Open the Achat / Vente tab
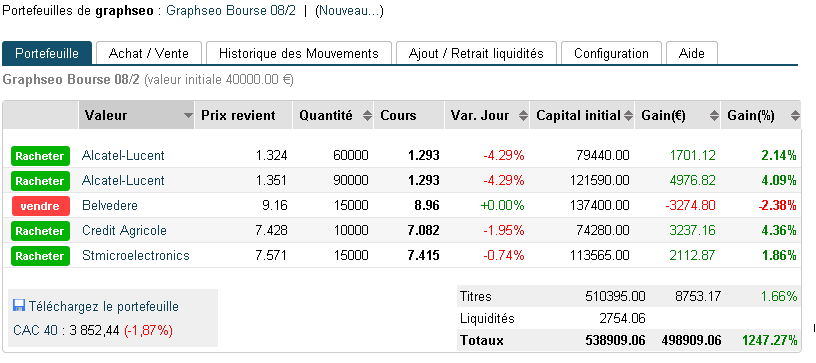This screenshot has height=363, width=816. coord(148,54)
